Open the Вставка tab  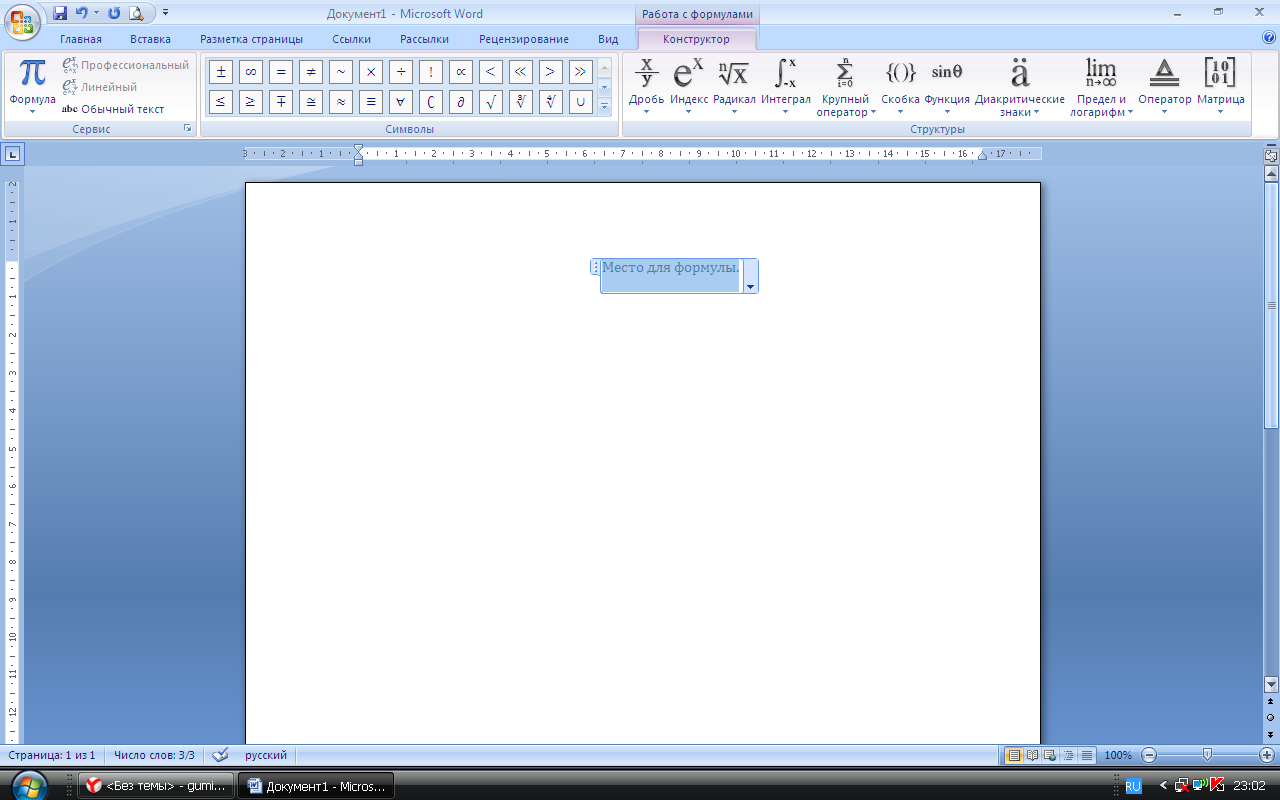(150, 39)
